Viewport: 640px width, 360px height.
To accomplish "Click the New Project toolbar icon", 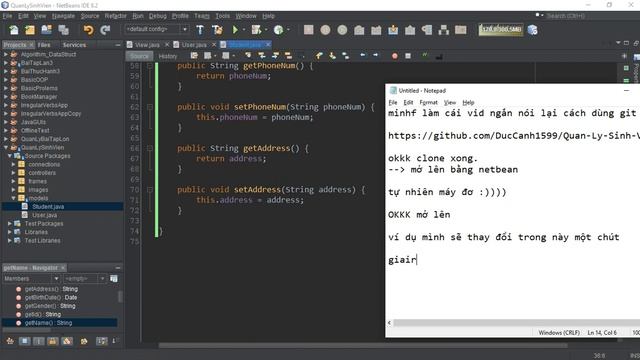I will pos(30,30).
